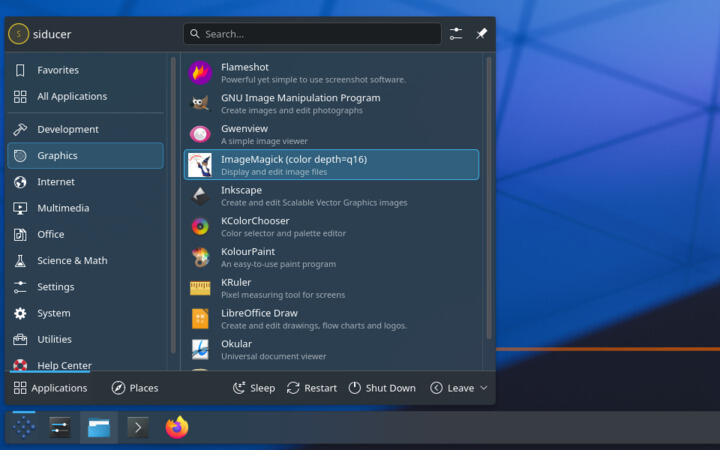The width and height of the screenshot is (720, 450).
Task: Switch to the Applications tab
Action: pos(50,388)
